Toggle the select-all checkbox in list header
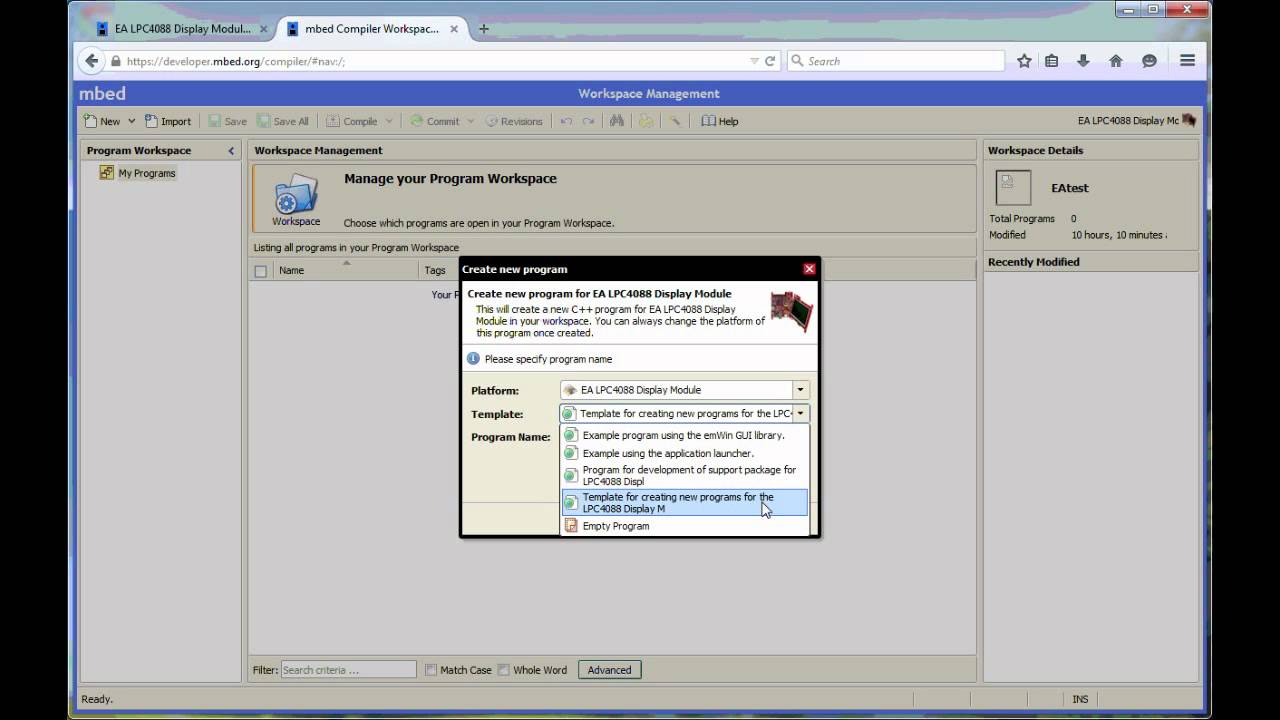1280x720 pixels. coord(261,271)
